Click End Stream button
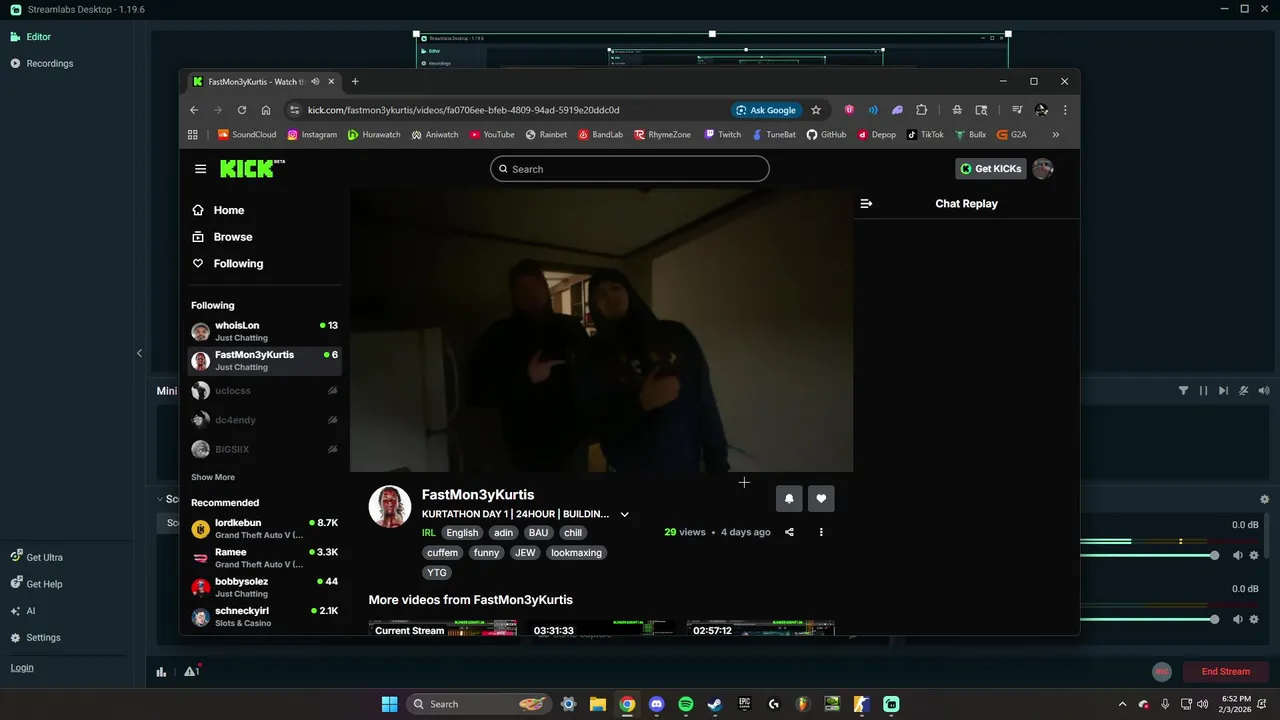Viewport: 1280px width, 720px height. [1226, 672]
